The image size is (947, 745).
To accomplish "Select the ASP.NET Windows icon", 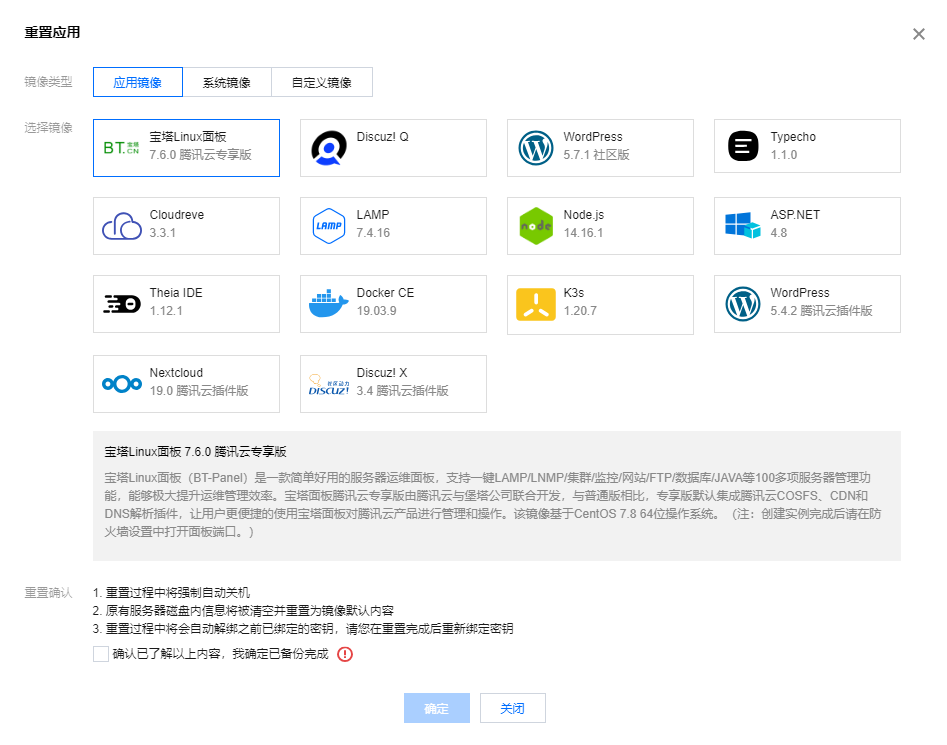I will point(743,226).
